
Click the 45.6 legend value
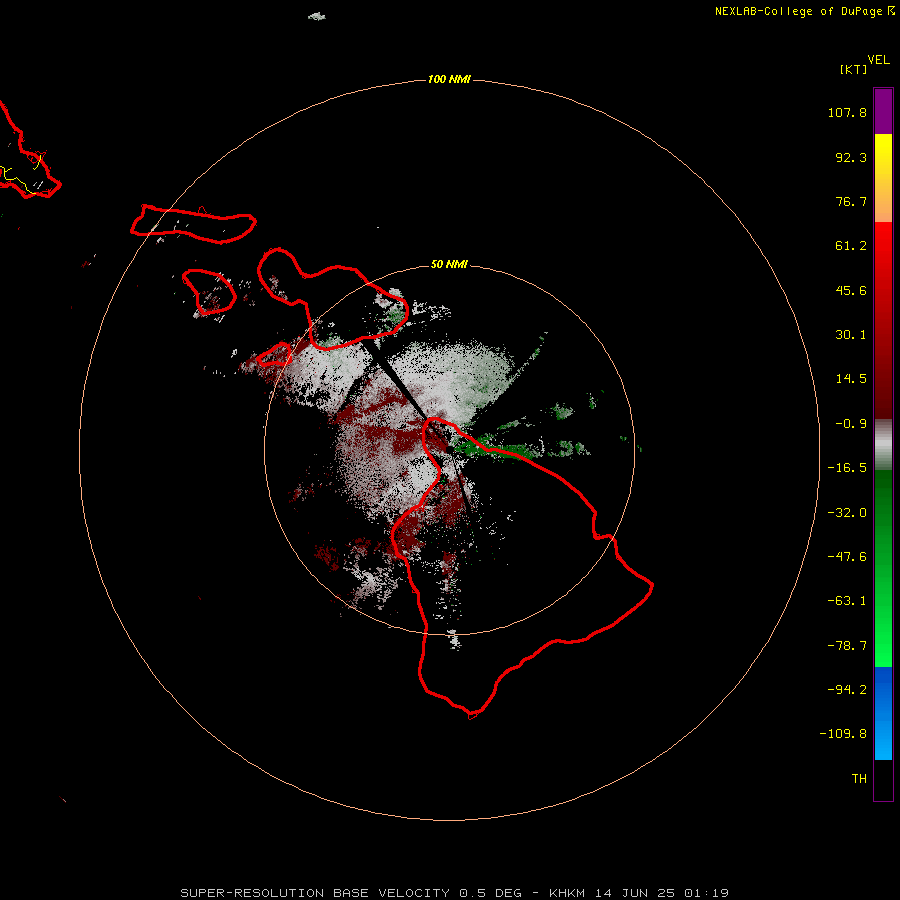(x=851, y=290)
